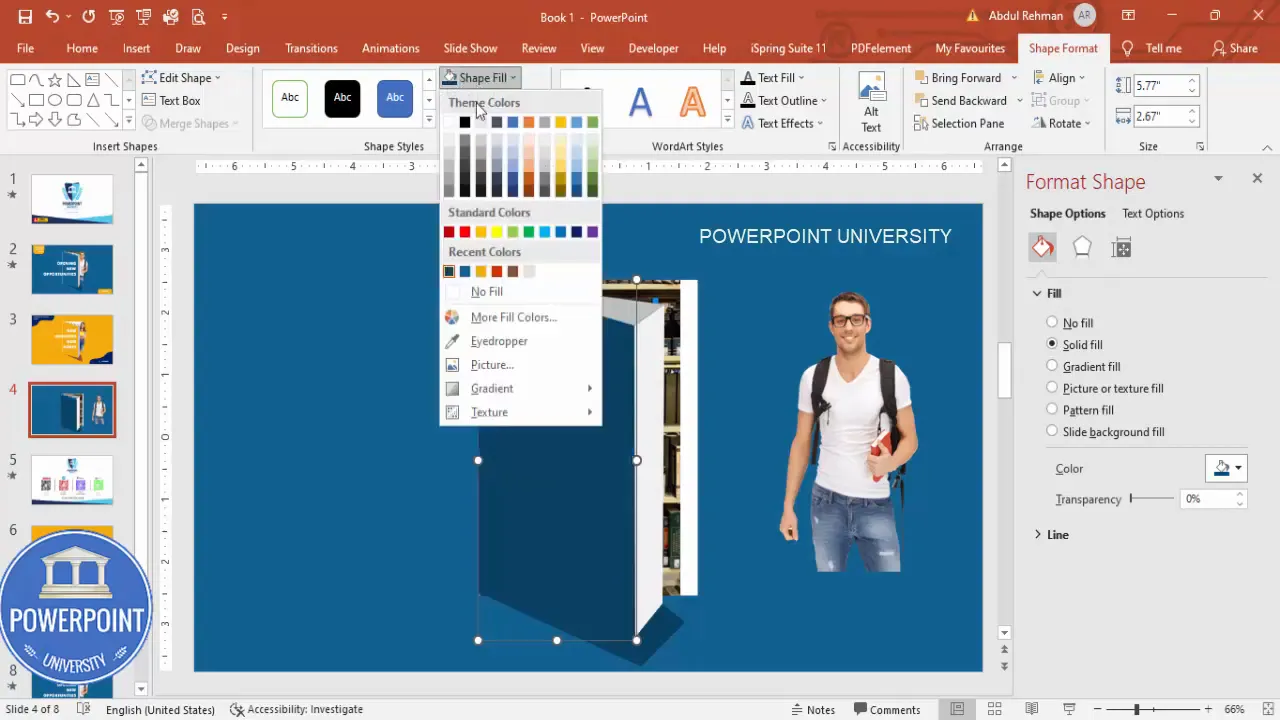1280x720 pixels.
Task: Click the Alt Text button
Action: (871, 102)
